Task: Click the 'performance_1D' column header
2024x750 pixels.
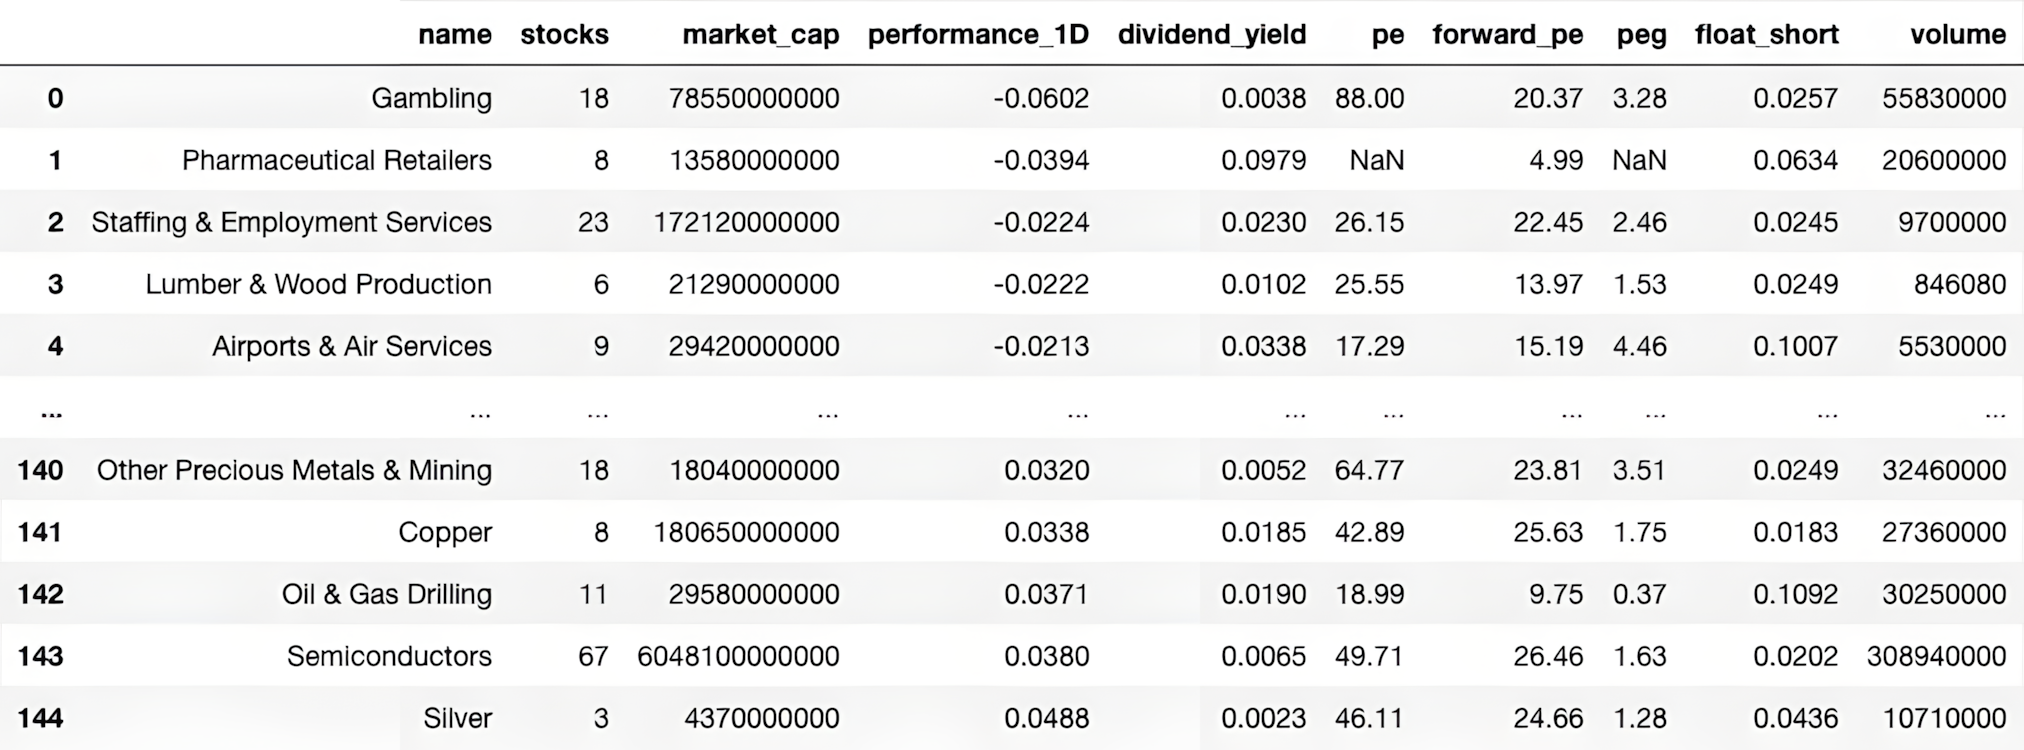Action: (x=978, y=35)
